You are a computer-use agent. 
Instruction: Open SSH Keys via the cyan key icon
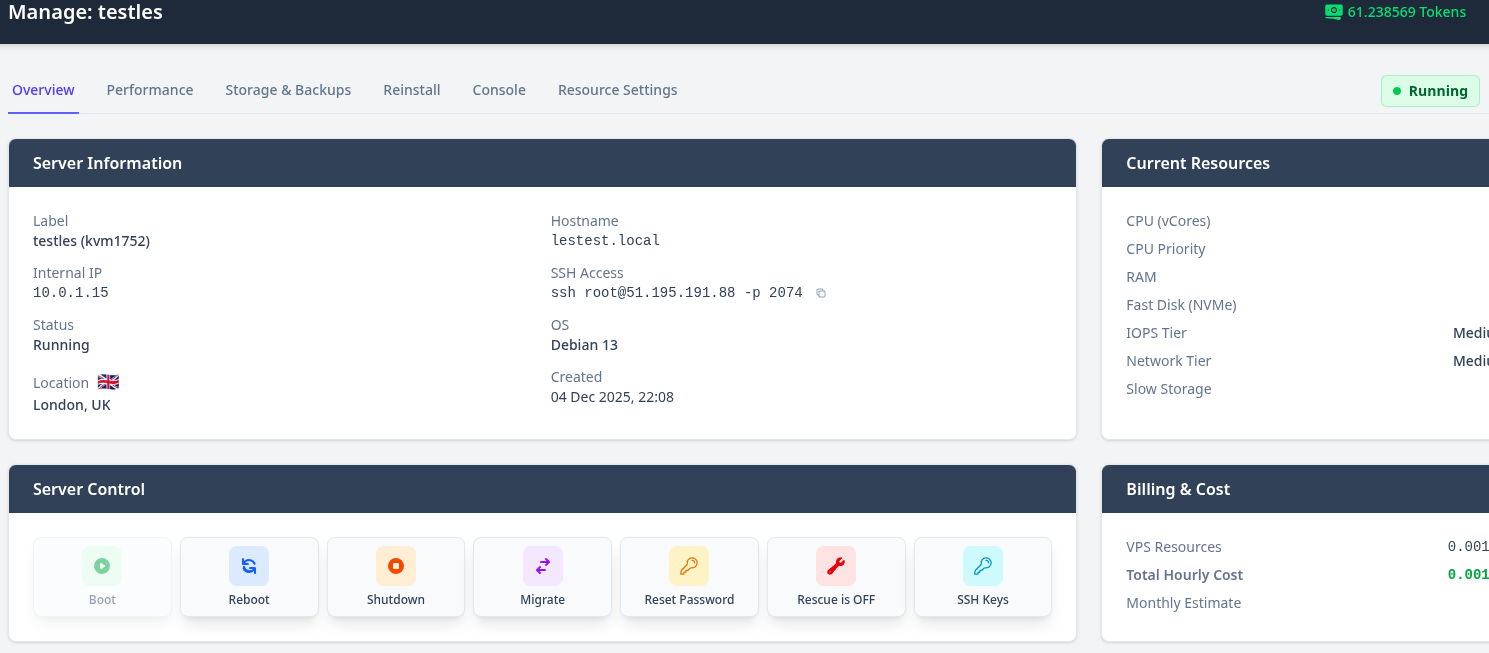pyautogui.click(x=982, y=566)
